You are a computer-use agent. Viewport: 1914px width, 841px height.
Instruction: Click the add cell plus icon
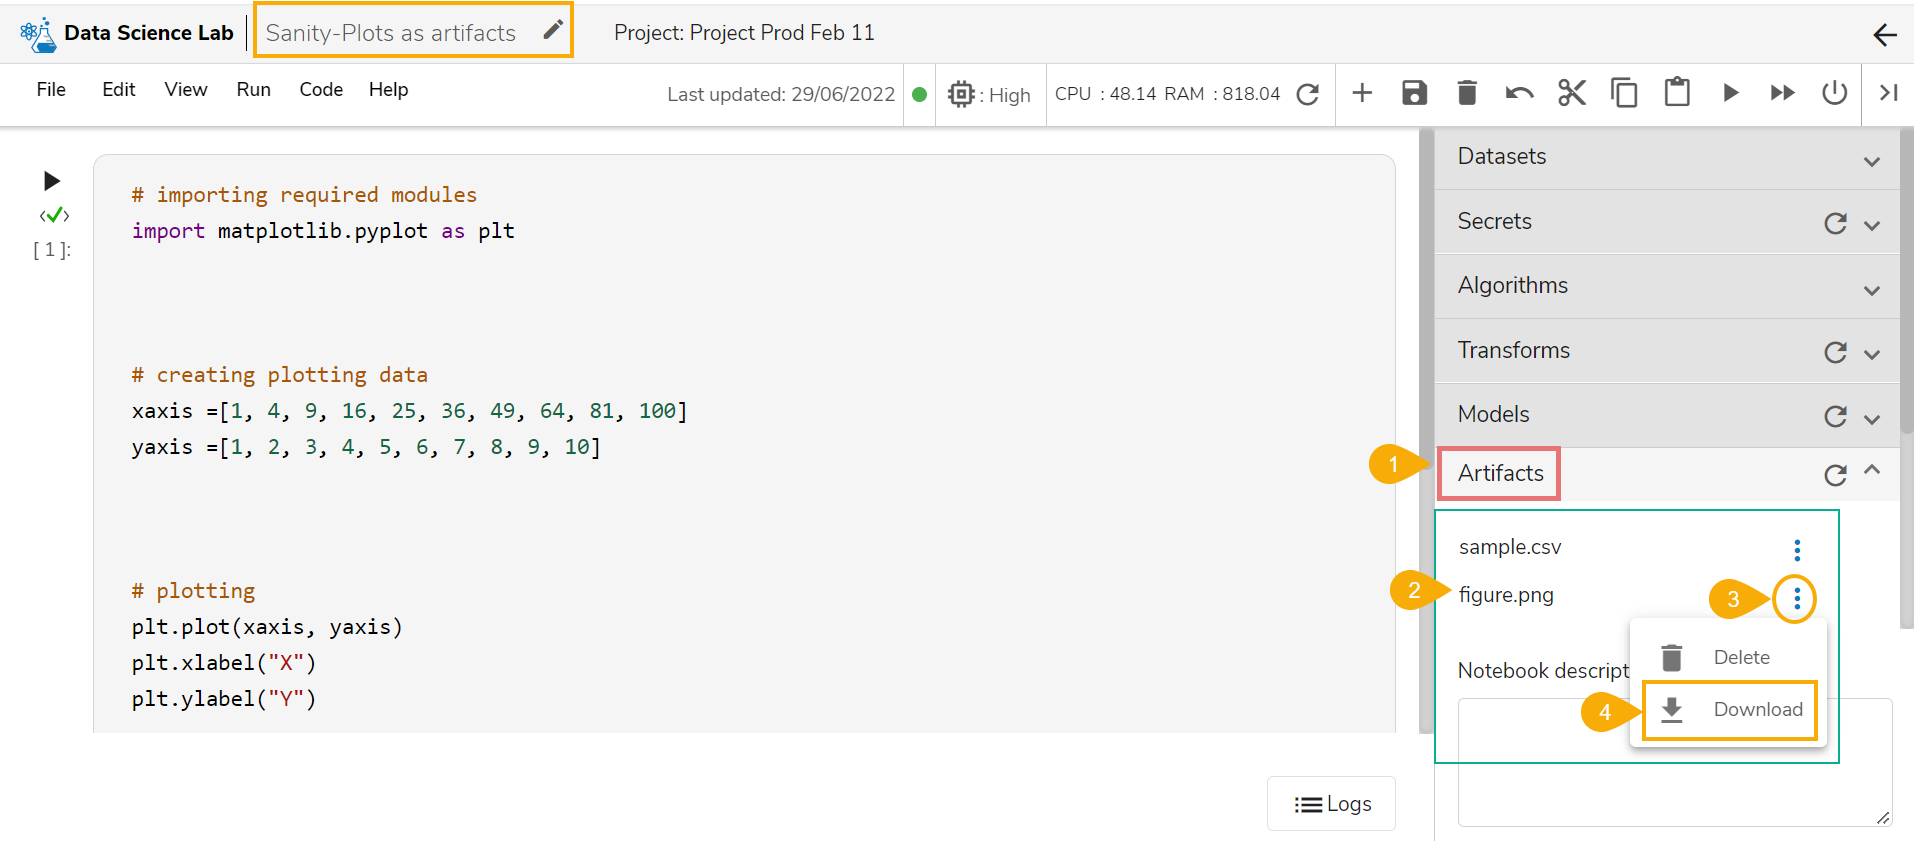point(1362,93)
